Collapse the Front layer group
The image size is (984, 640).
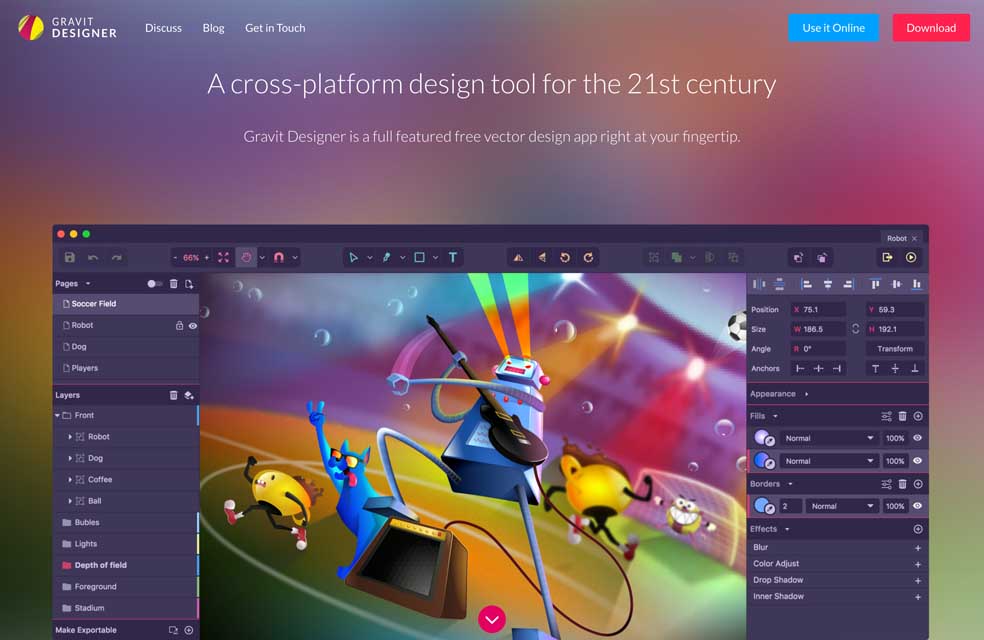pos(57,415)
